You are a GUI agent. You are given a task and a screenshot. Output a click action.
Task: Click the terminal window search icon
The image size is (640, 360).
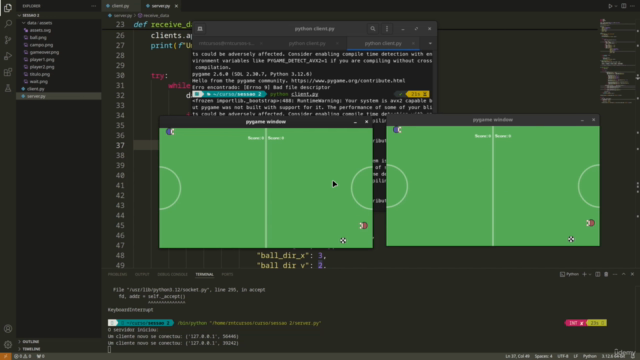(x=372, y=29)
